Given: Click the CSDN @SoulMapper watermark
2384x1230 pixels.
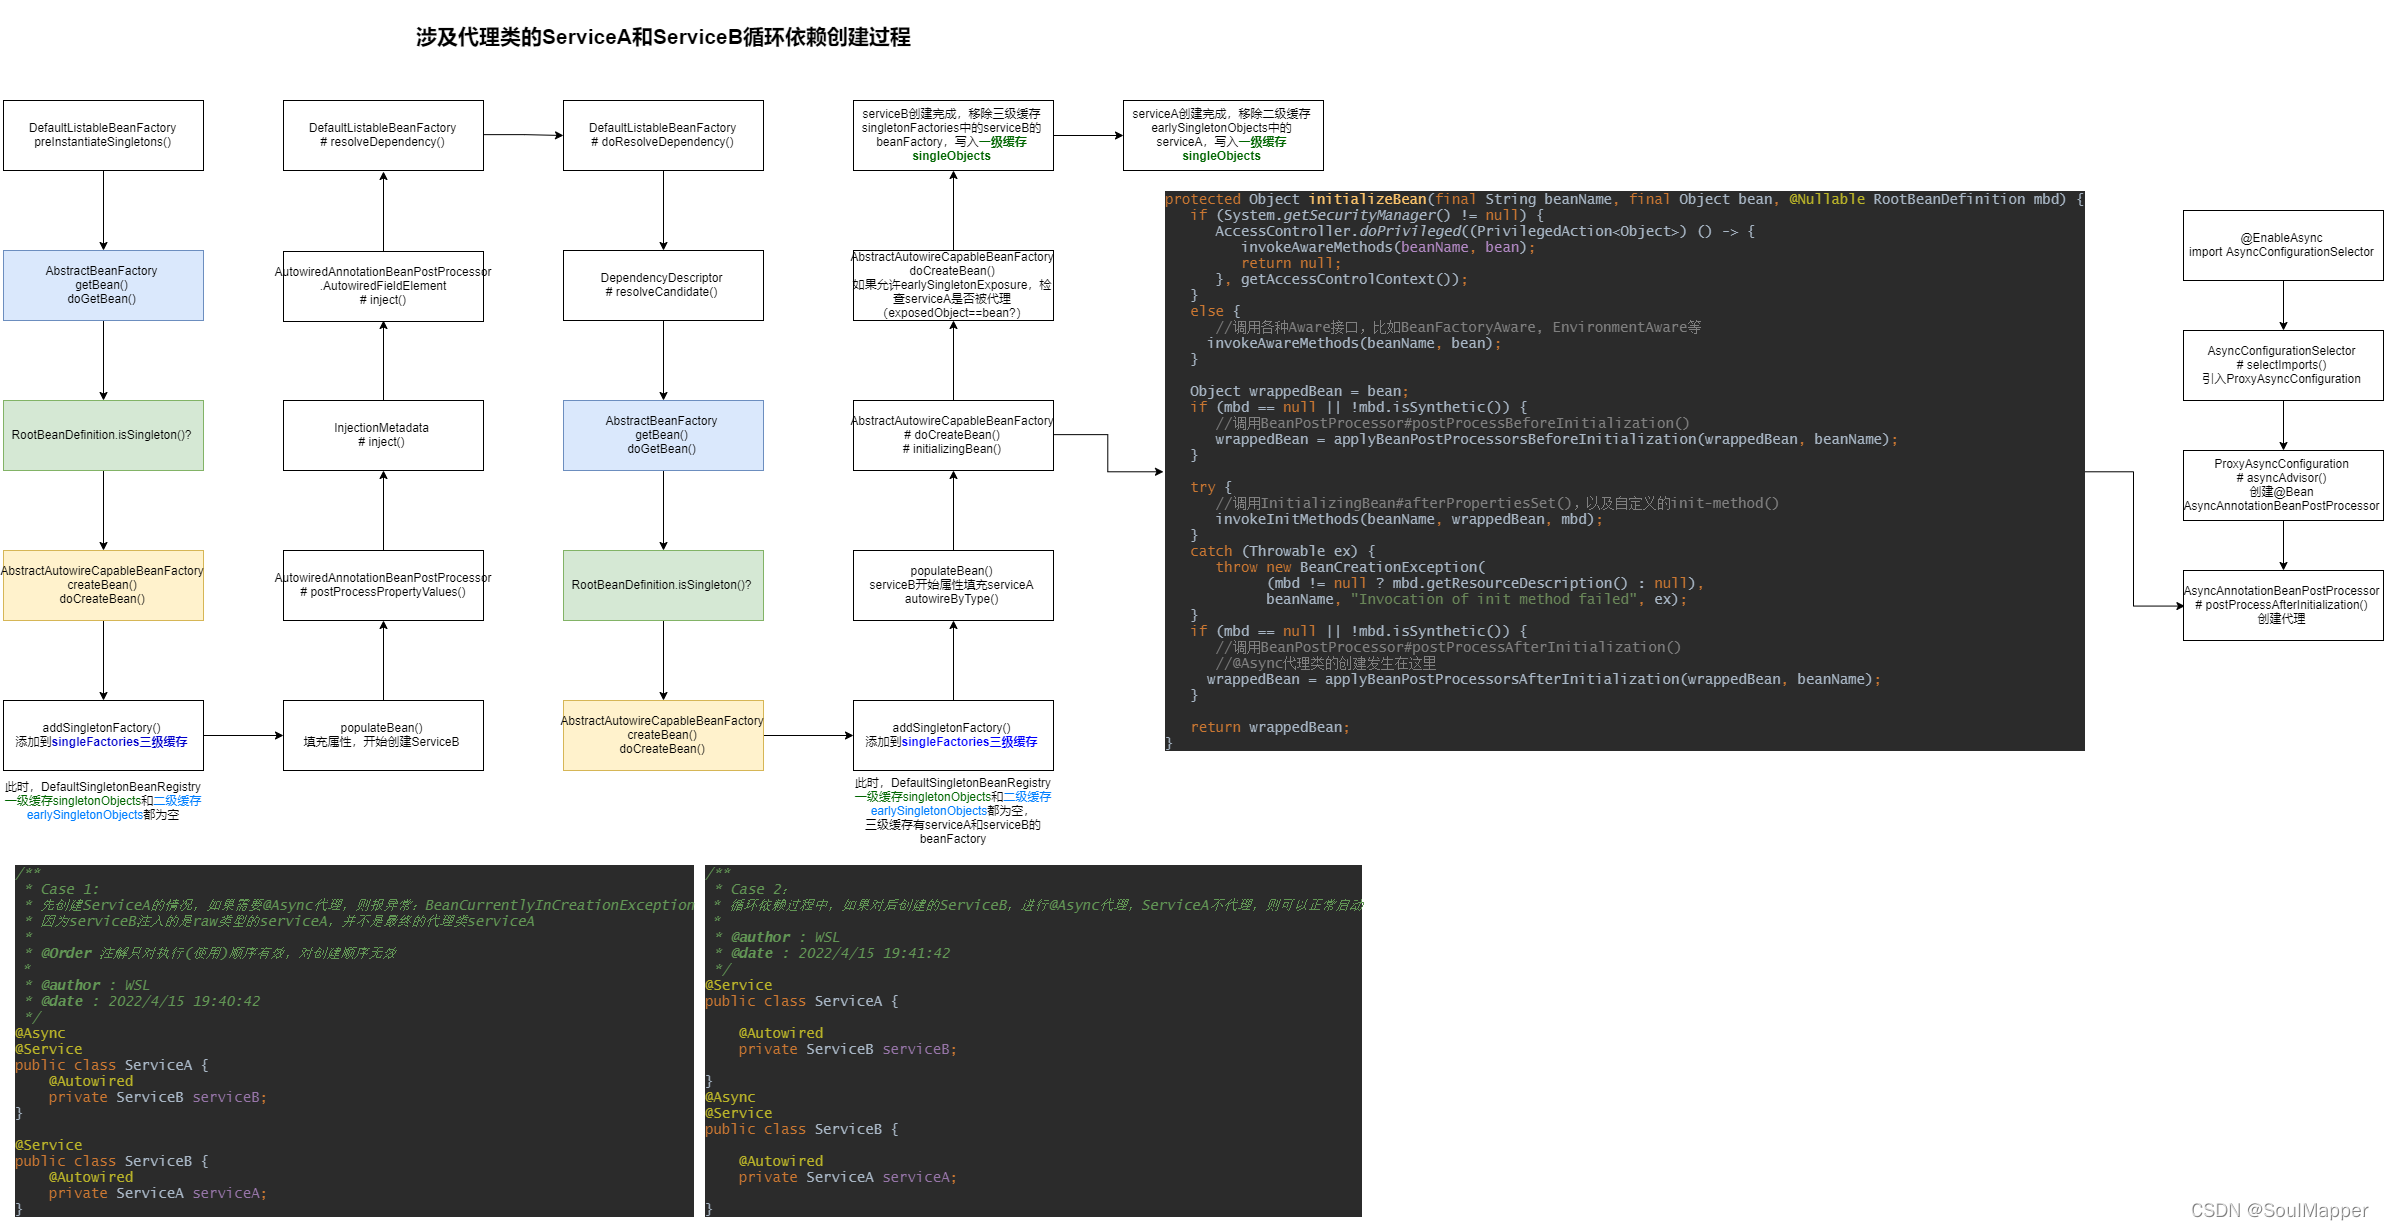Looking at the screenshot, I should (x=2279, y=1210).
